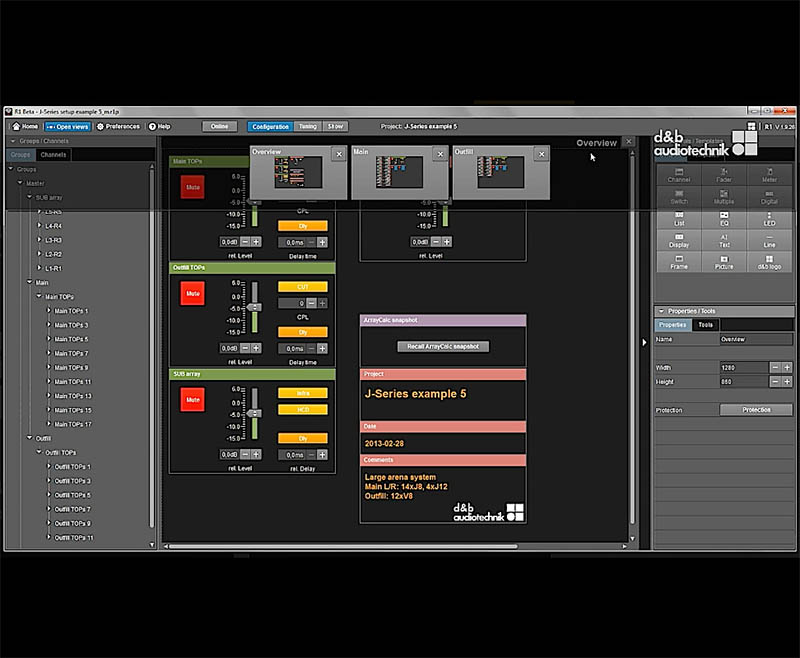Screen dimensions: 800x658
Task: Expand the L2-R2 tree node
Action: [40, 254]
